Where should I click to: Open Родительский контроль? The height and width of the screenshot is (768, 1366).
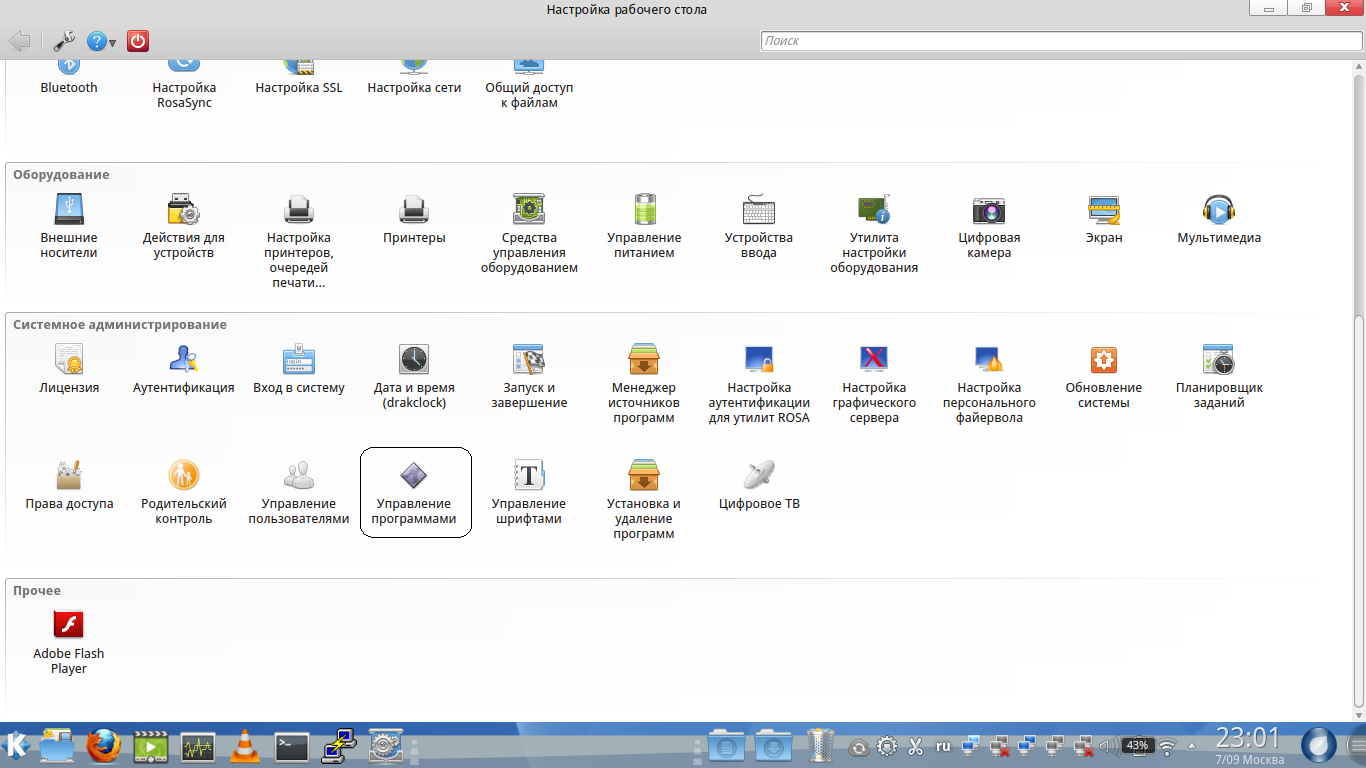(184, 493)
